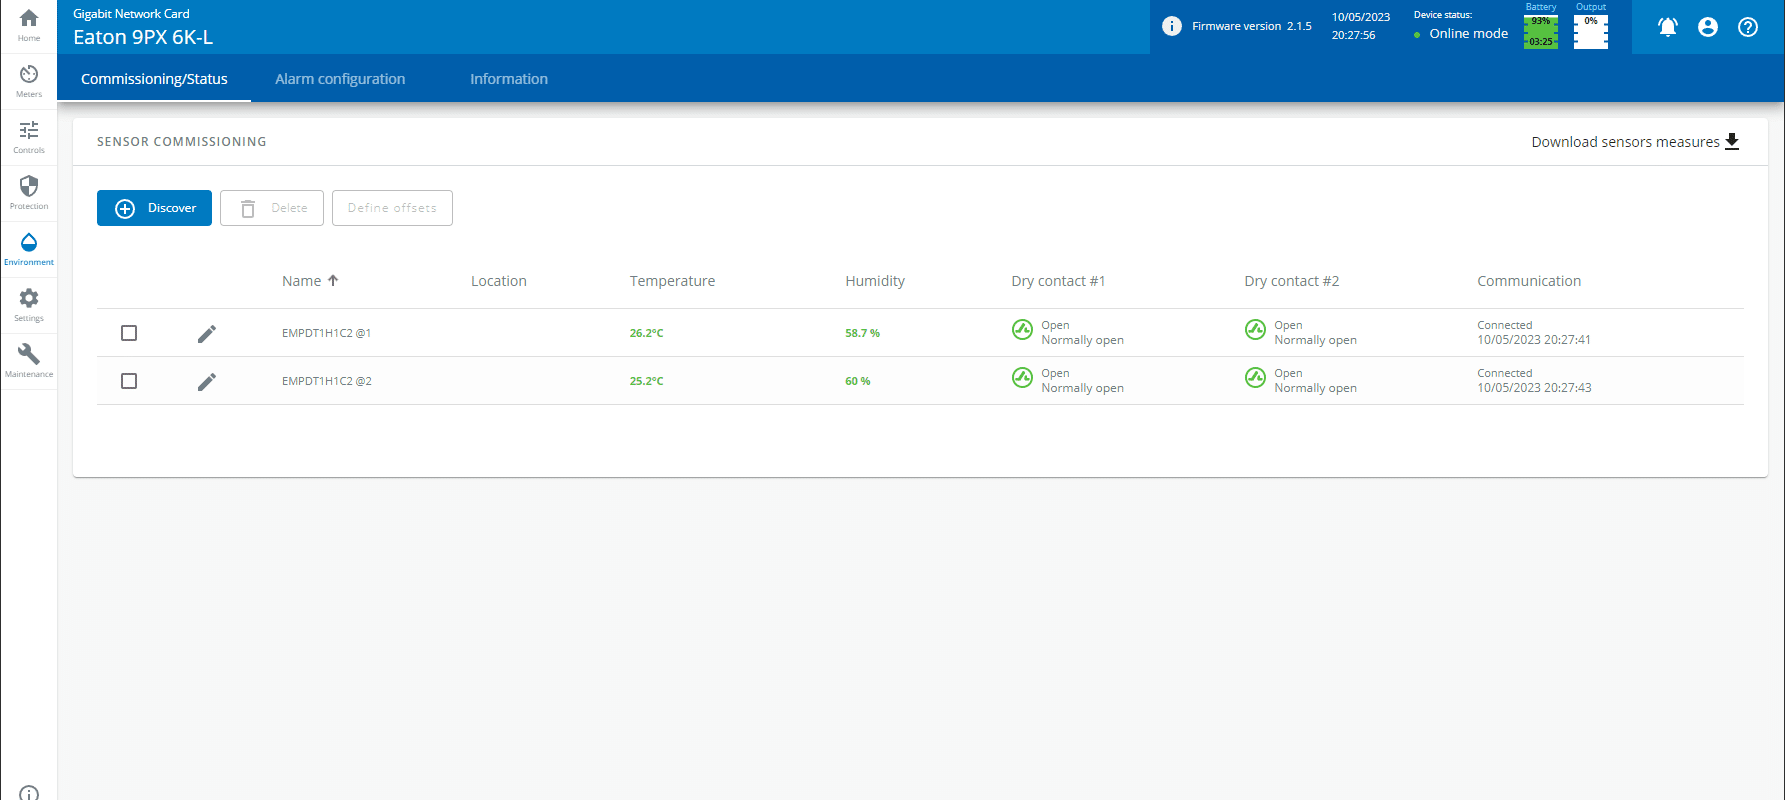Click the date 10/05/2023 in header
The image size is (1785, 800).
tap(1361, 17)
